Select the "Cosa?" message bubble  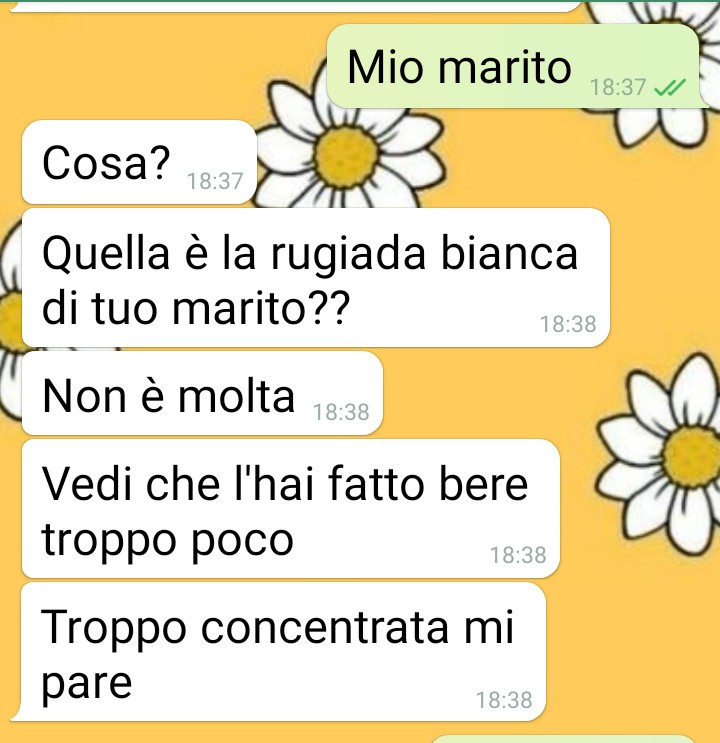tap(139, 162)
